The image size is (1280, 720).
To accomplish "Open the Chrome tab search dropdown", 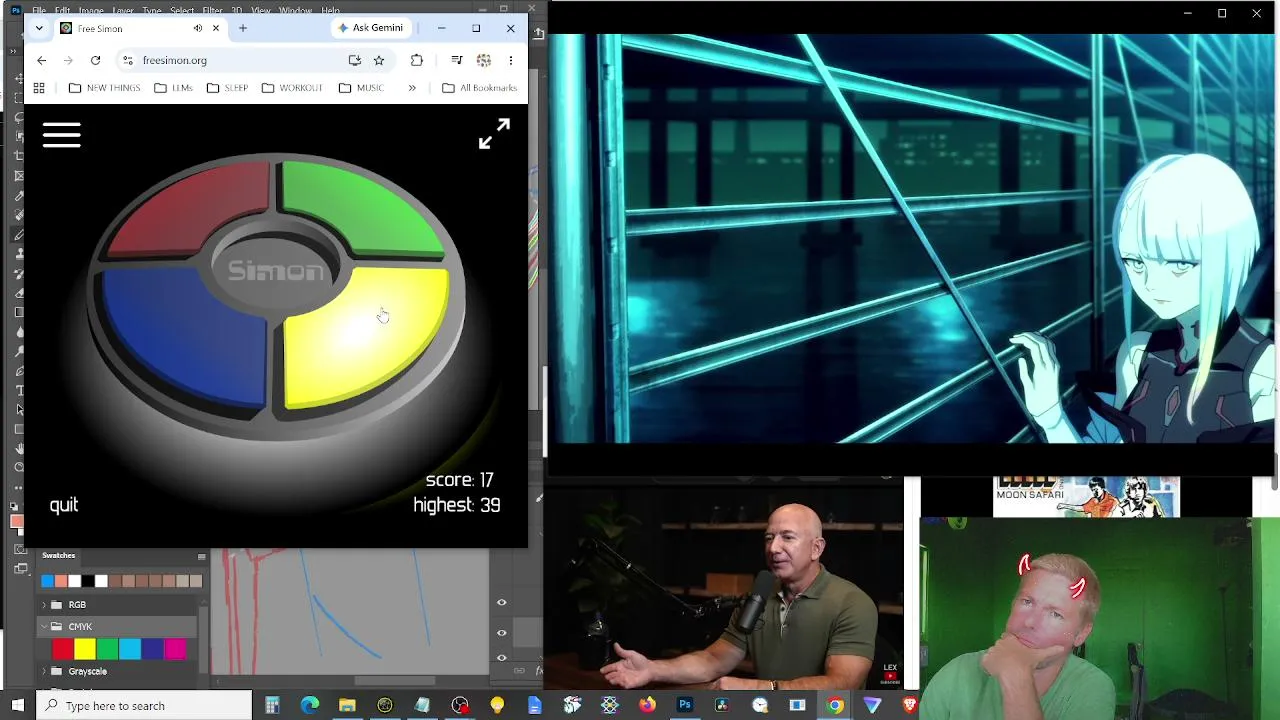I will click(39, 28).
